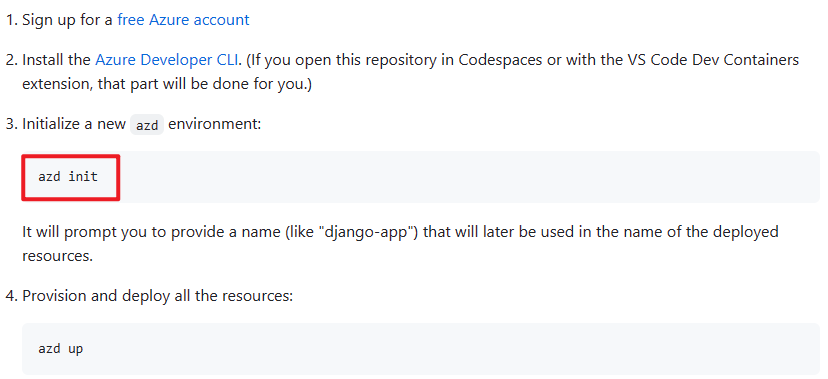Click the list number 1 marker
Viewport: 828px width, 379px height.
pos(11,20)
